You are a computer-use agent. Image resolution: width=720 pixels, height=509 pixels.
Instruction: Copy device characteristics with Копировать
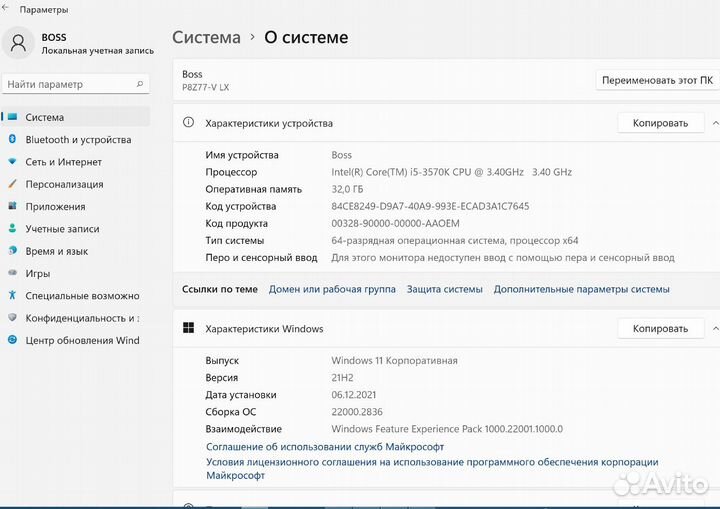(x=660, y=123)
